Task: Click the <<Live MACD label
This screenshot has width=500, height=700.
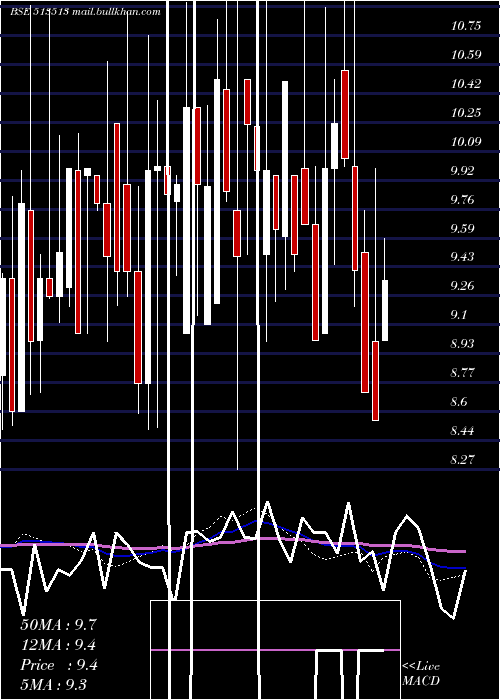Action: (421, 673)
